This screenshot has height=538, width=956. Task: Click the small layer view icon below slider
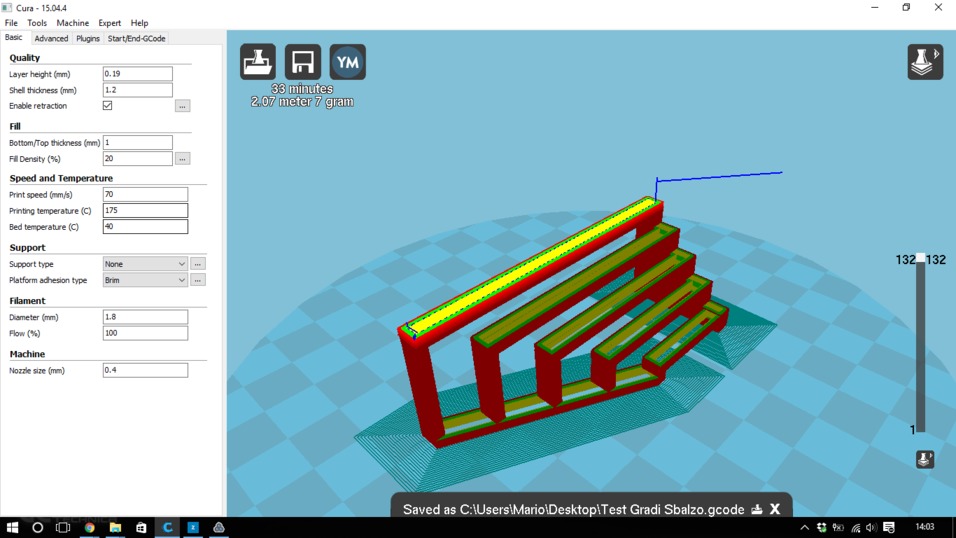tap(925, 459)
